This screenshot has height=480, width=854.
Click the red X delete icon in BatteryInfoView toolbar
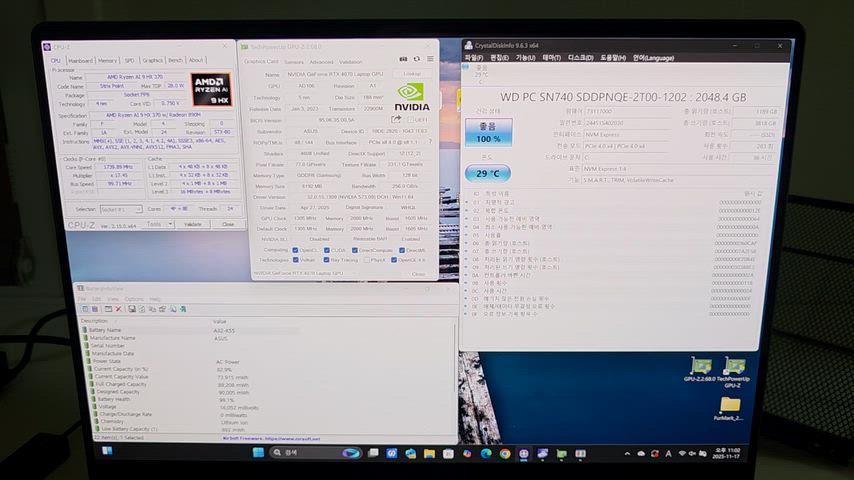[118, 309]
